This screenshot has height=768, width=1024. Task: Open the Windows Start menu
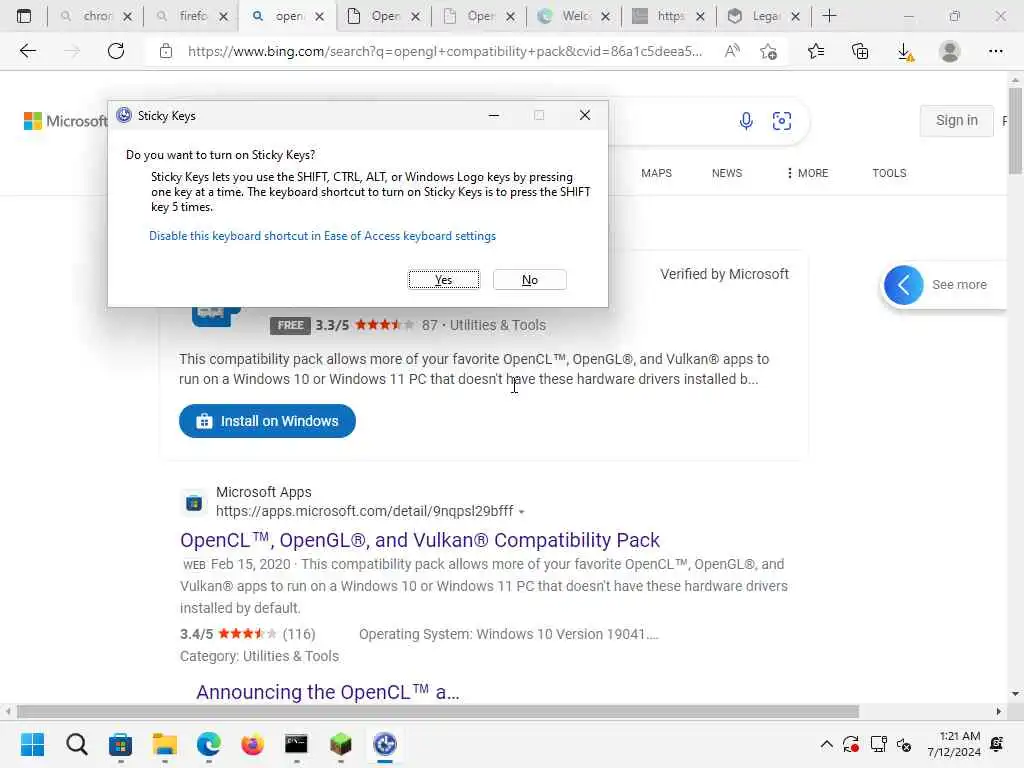(32, 744)
